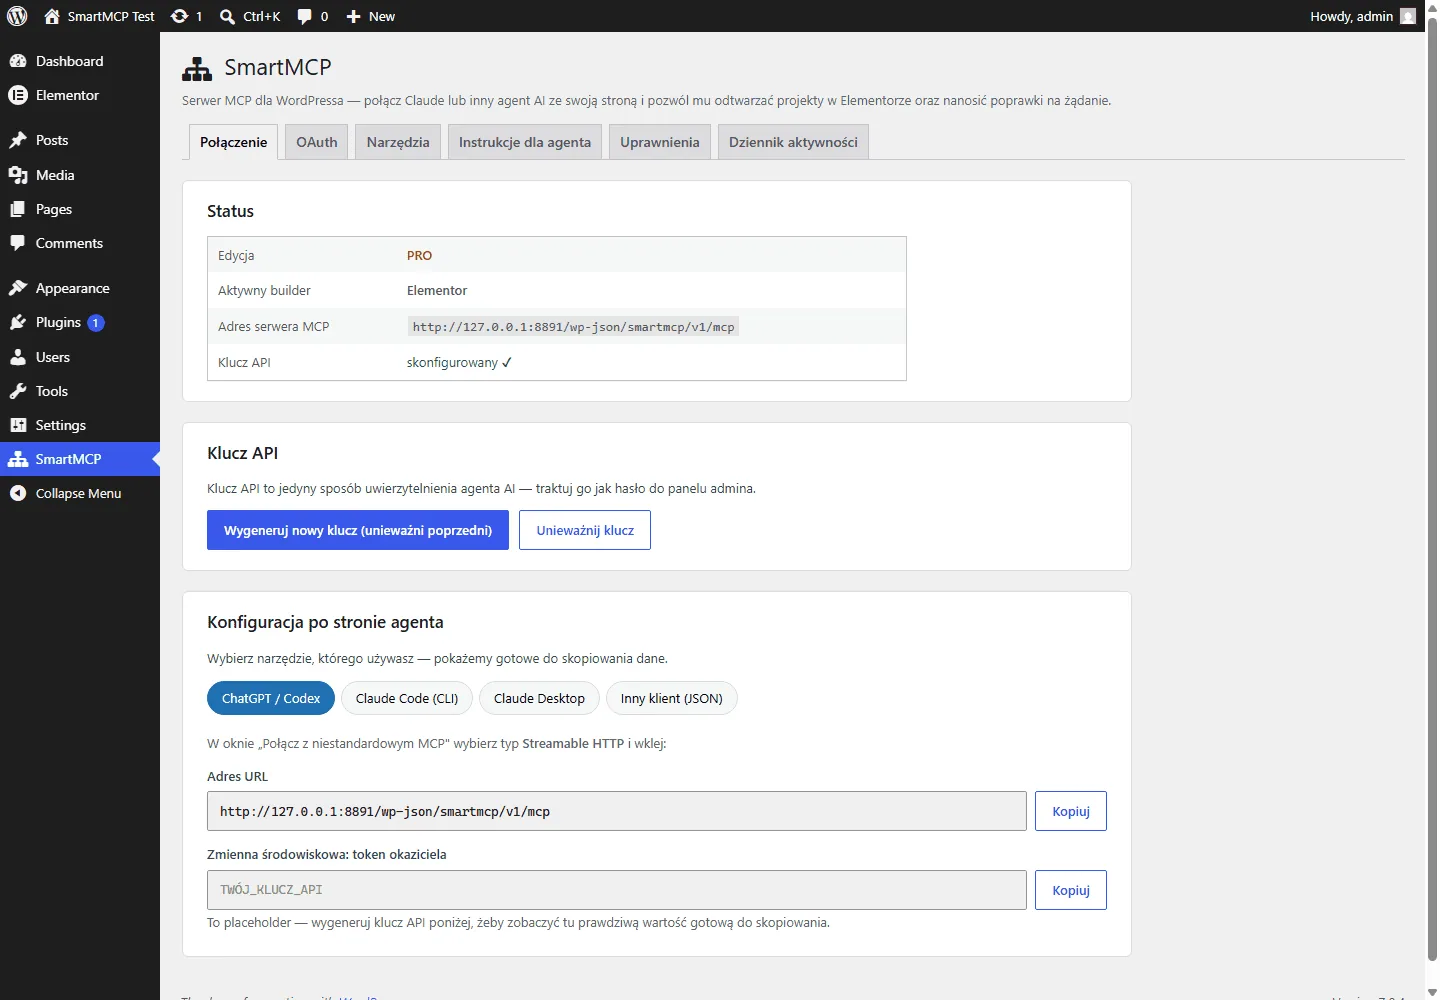Click the Konfiguracja po stronie agenta heading
1440x1000 pixels.
325,622
